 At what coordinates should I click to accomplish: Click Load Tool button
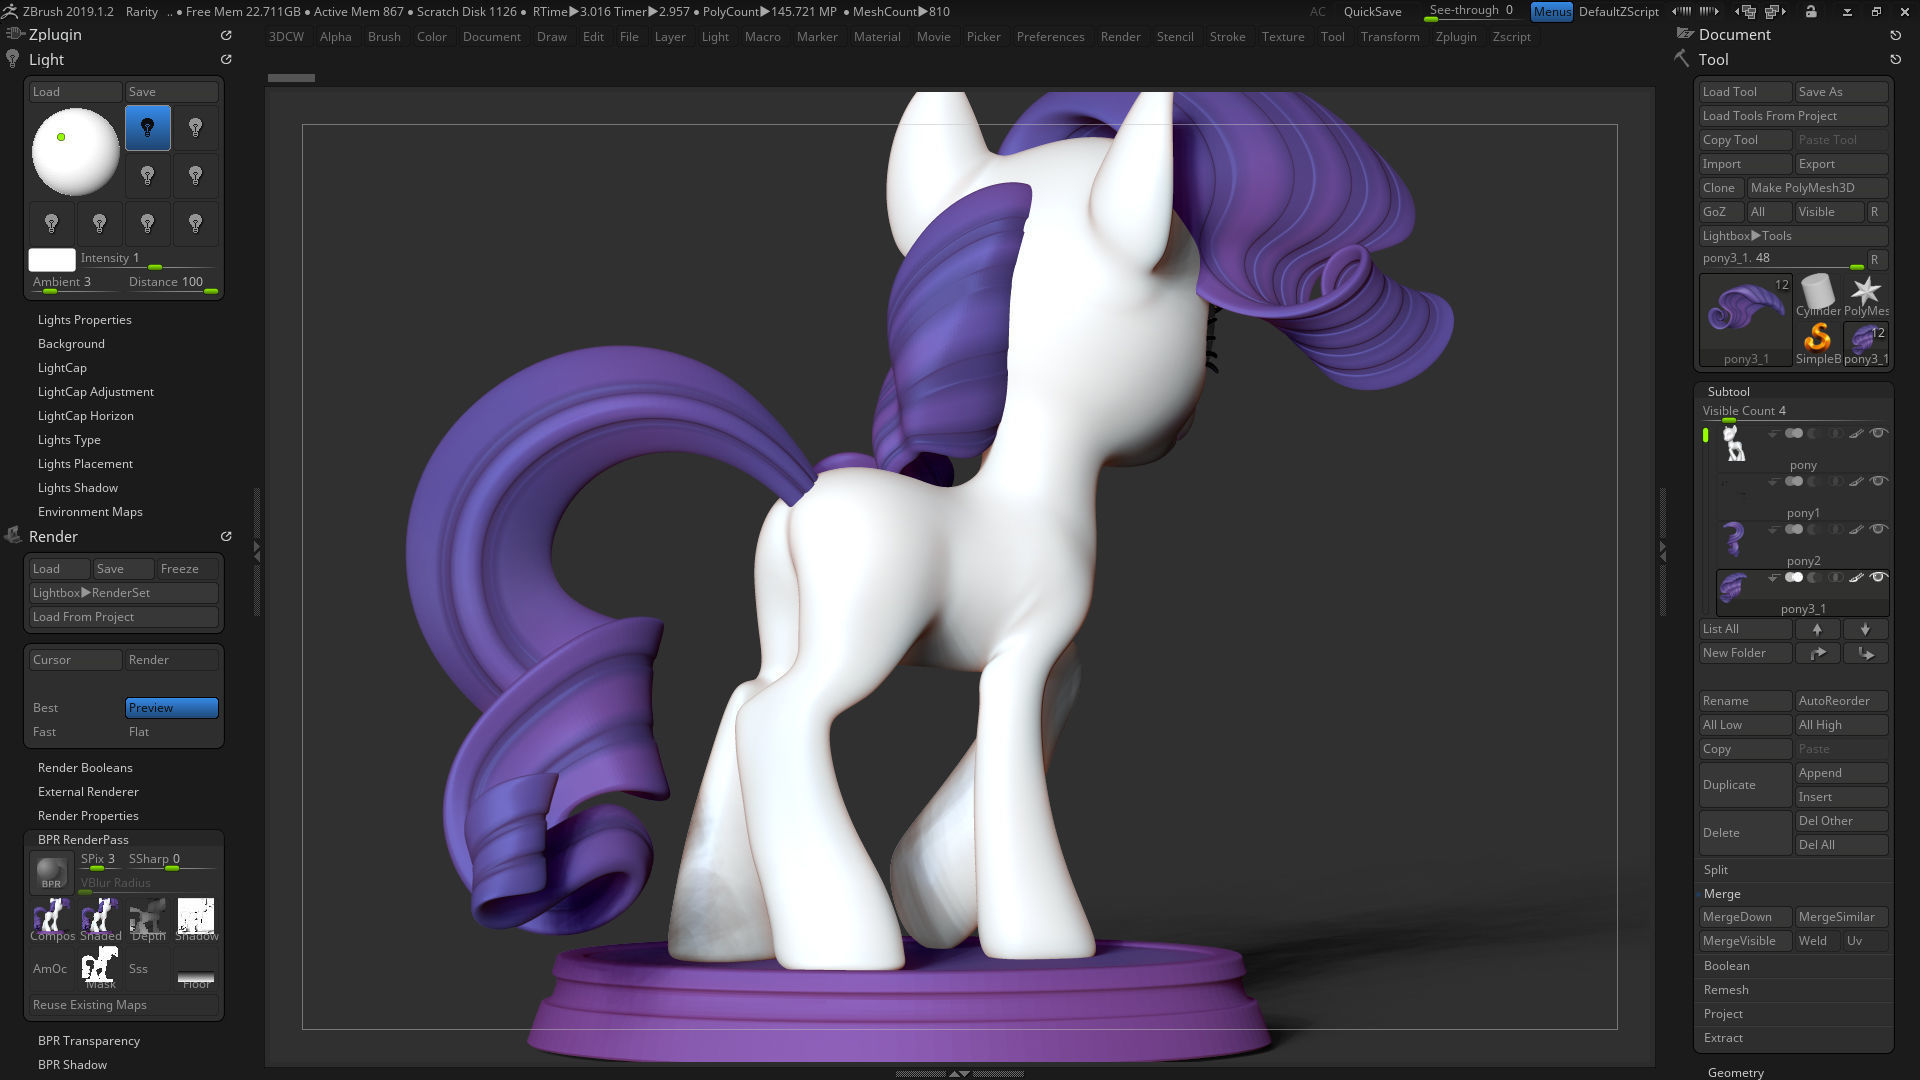coord(1745,92)
